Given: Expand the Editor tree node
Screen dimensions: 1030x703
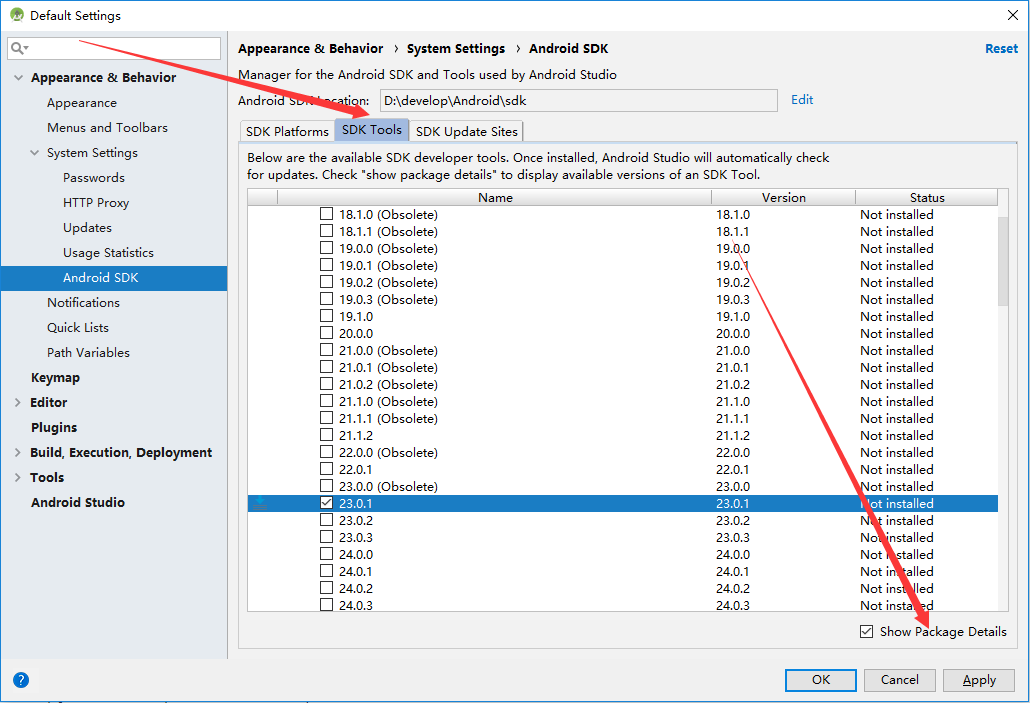Looking at the screenshot, I should pyautogui.click(x=18, y=403).
